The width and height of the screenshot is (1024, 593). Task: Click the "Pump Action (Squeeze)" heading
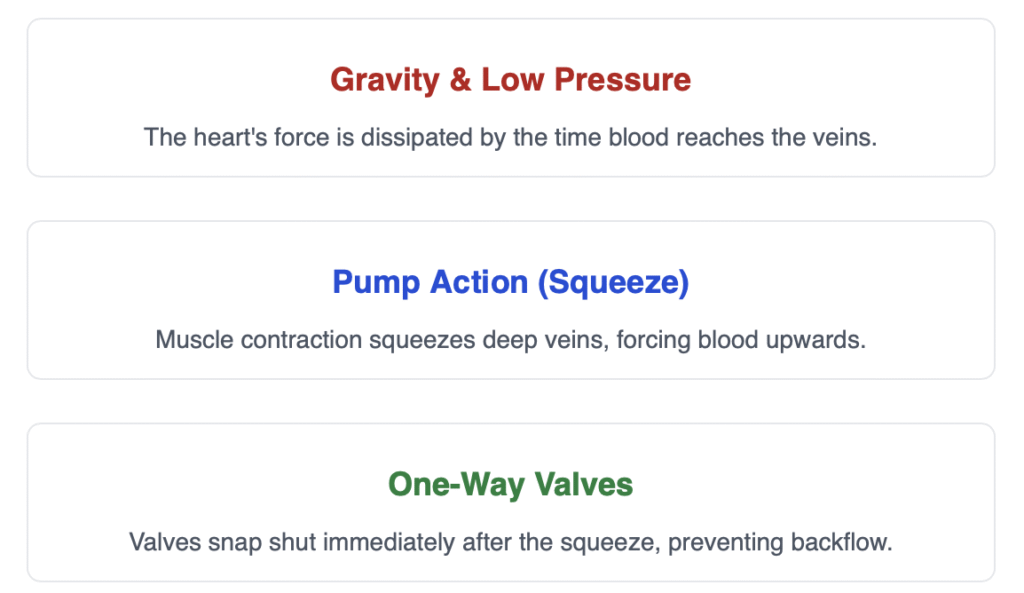pos(510,283)
